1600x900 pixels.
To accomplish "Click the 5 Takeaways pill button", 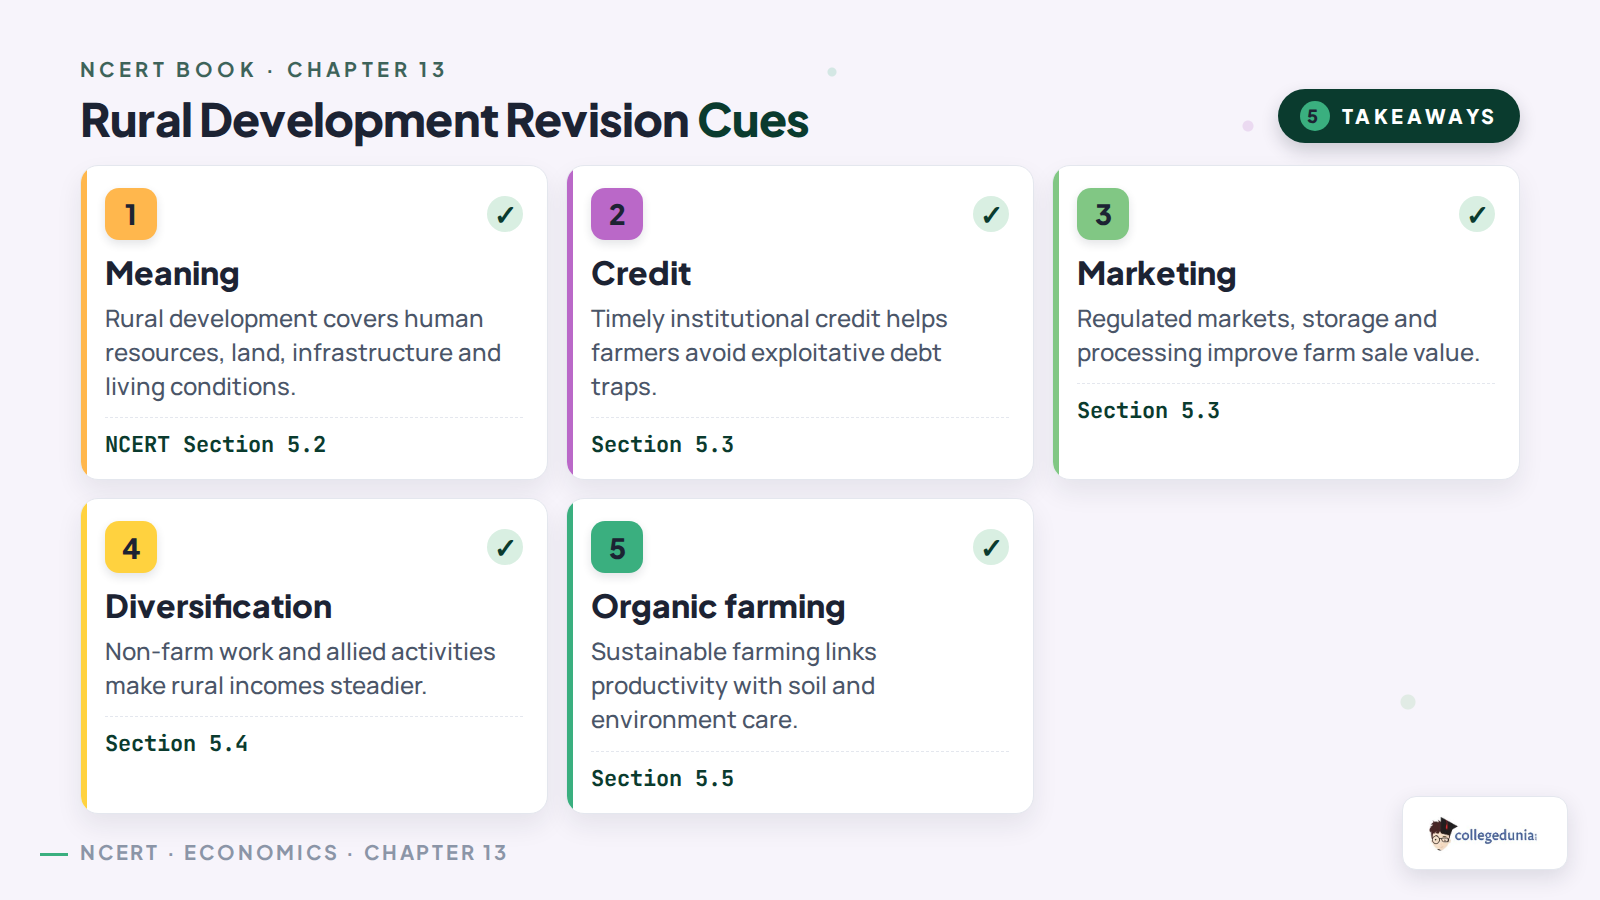I will click(1399, 116).
